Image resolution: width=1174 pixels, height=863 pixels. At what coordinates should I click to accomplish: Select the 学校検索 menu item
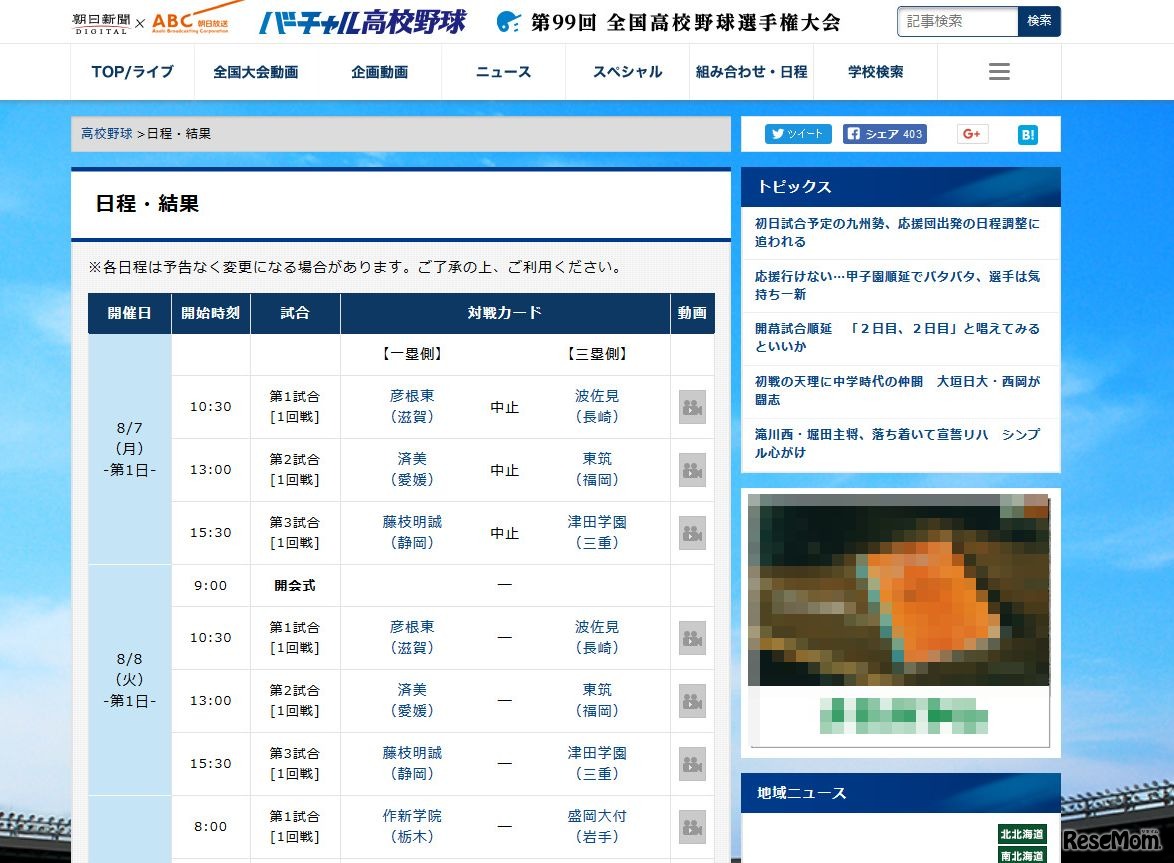875,72
